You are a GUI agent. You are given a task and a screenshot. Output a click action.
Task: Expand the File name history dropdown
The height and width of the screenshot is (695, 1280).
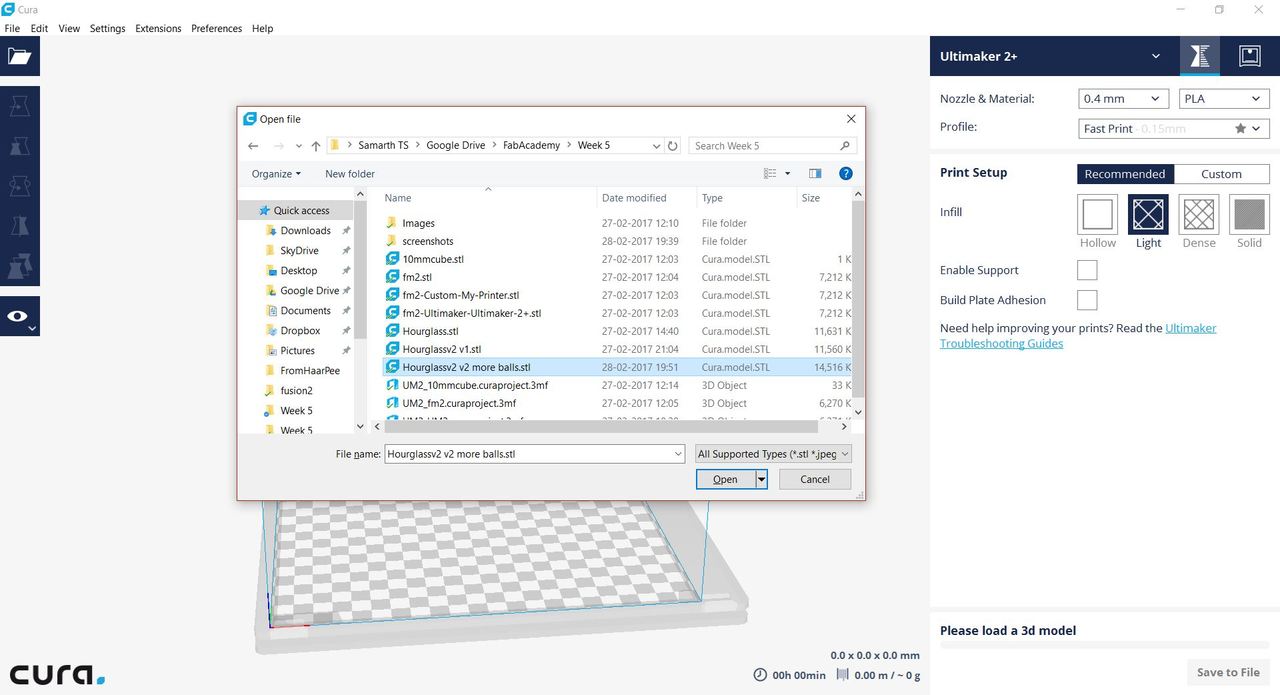coord(678,454)
